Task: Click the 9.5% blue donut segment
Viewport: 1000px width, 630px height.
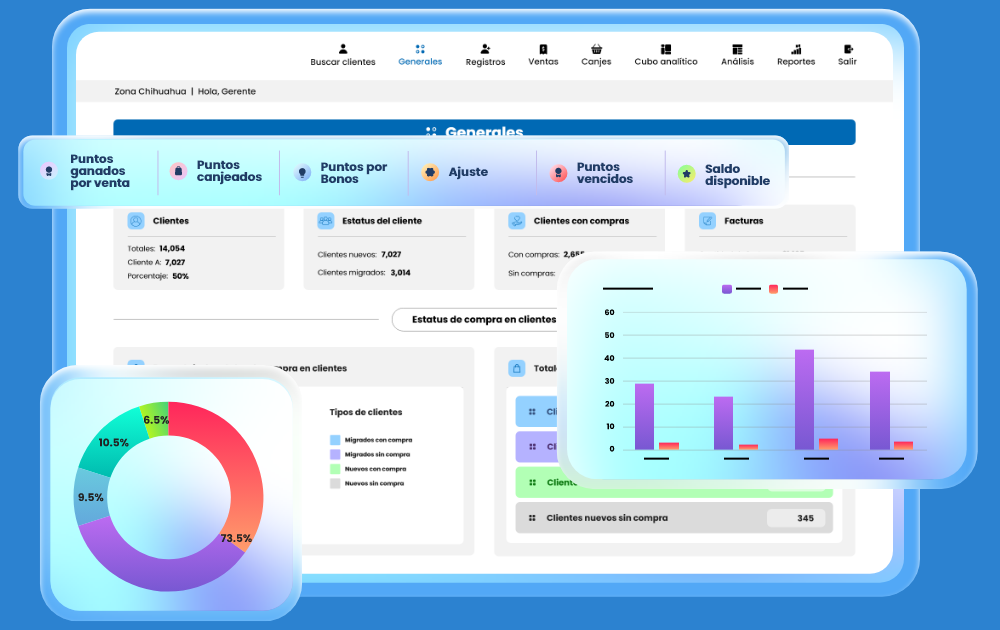Action: tap(91, 497)
